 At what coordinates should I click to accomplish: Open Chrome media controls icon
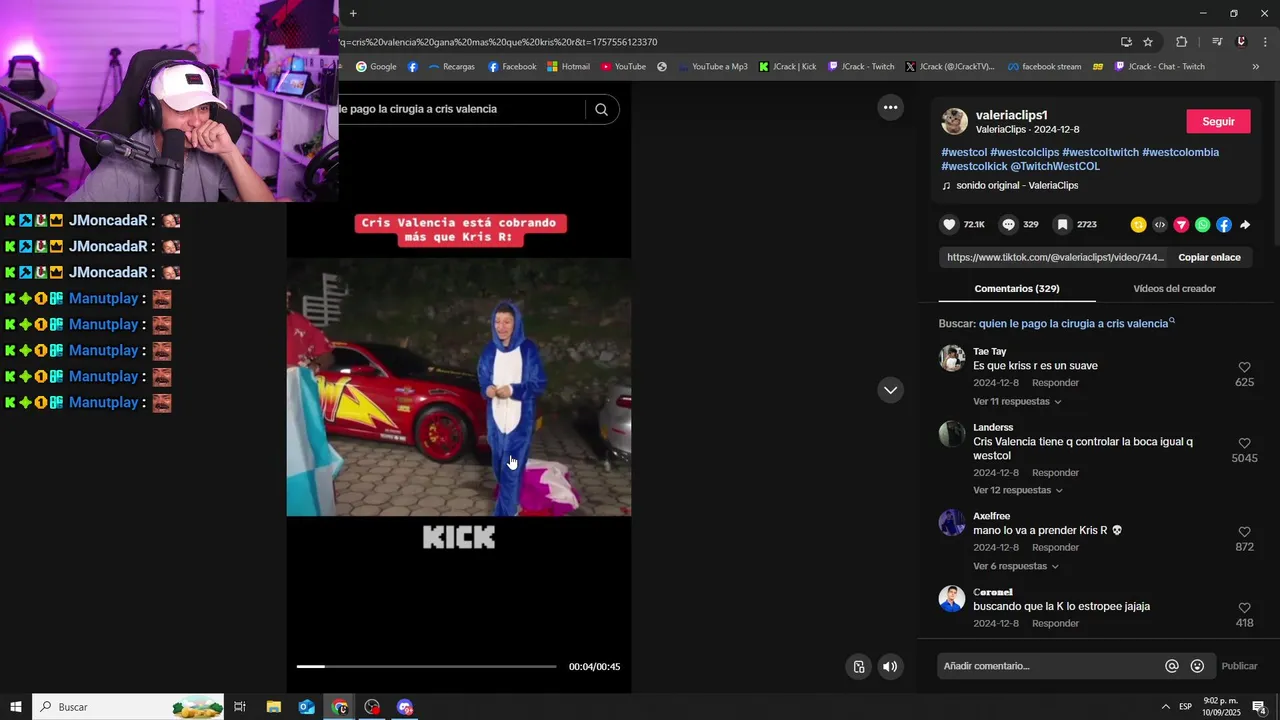1217,42
